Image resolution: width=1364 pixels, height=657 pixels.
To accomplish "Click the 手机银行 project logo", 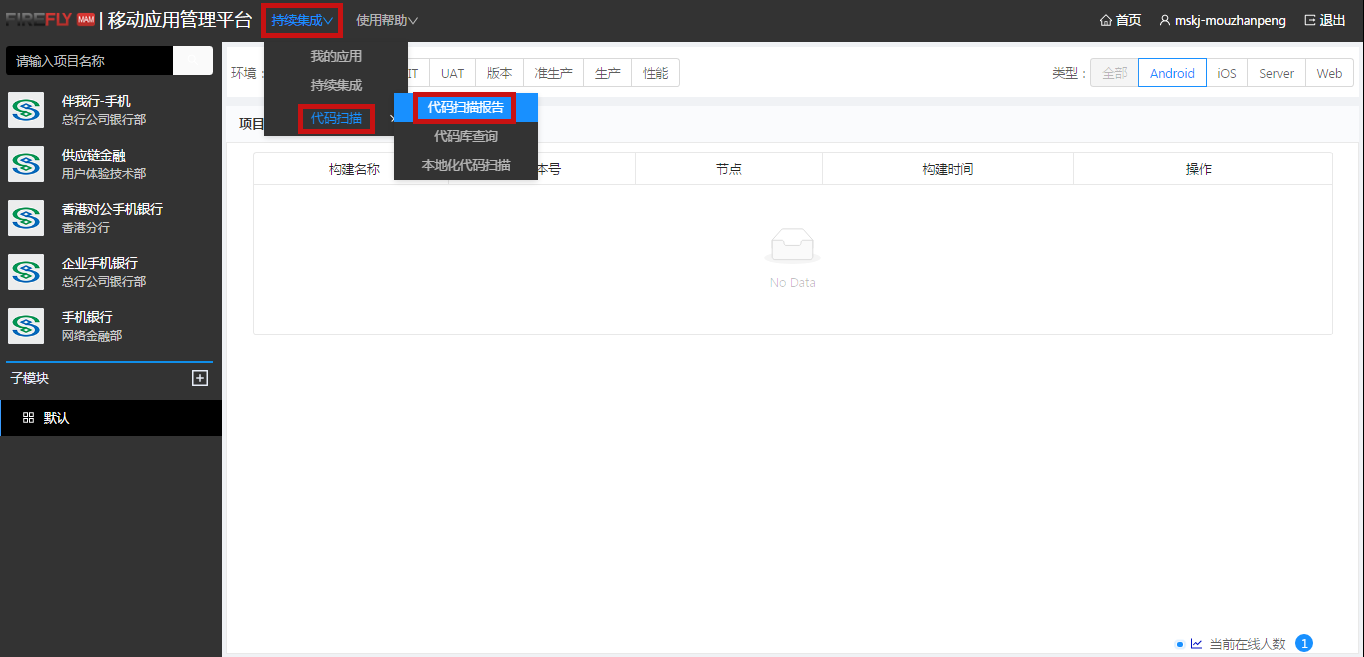I will click(x=26, y=326).
